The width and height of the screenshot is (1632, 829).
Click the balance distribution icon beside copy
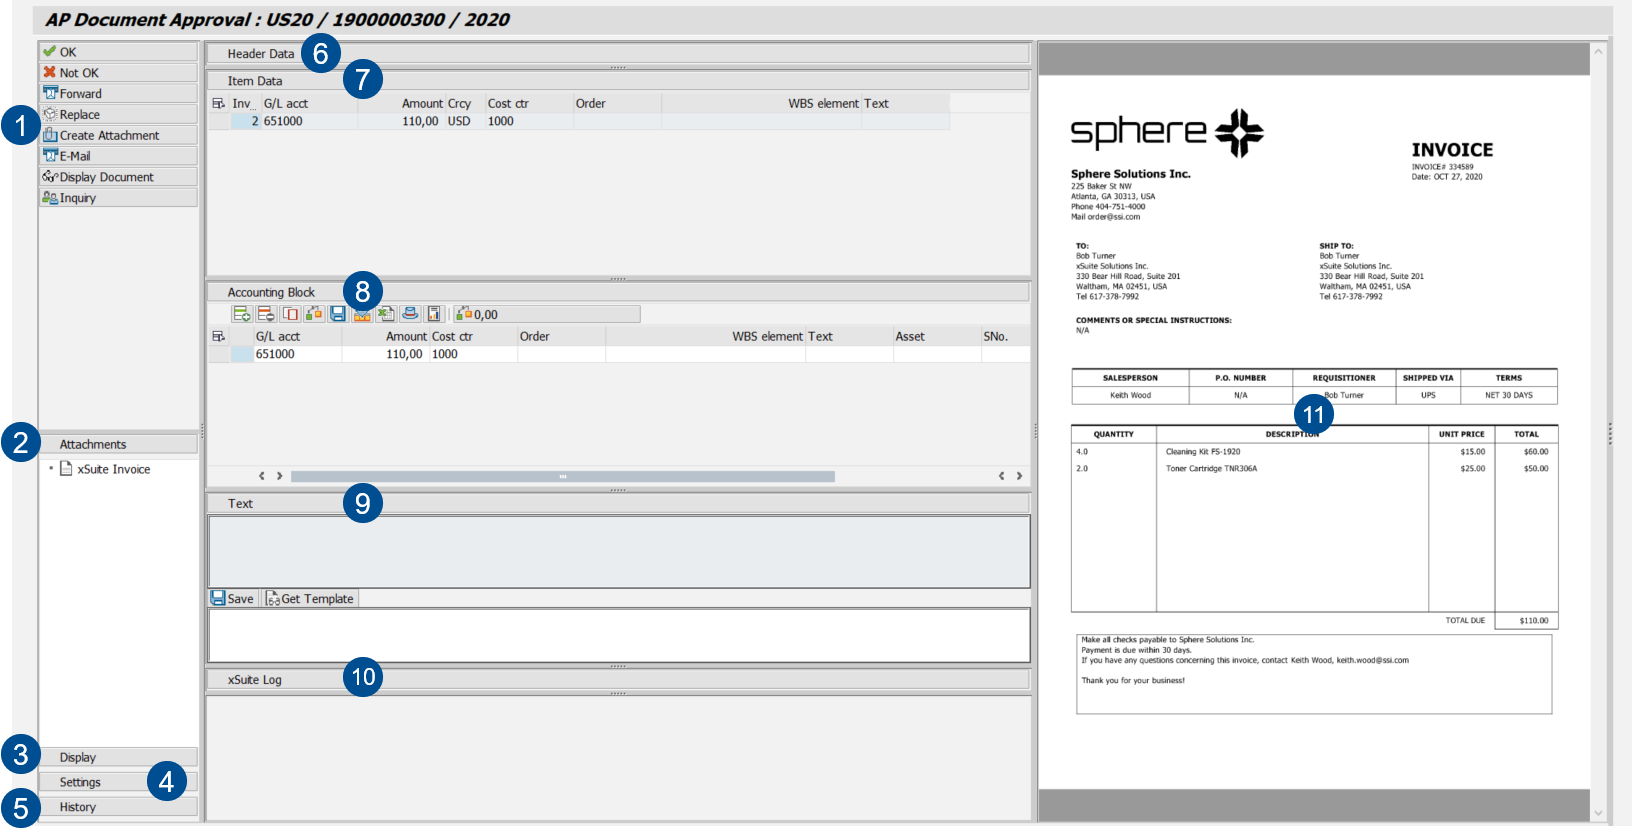click(314, 314)
